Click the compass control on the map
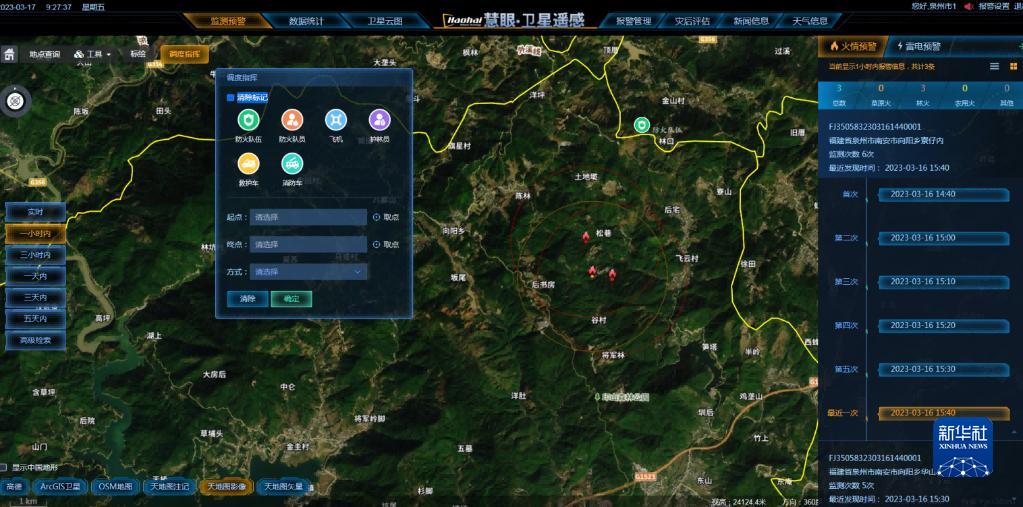Image resolution: width=1023 pixels, height=507 pixels. (16, 100)
